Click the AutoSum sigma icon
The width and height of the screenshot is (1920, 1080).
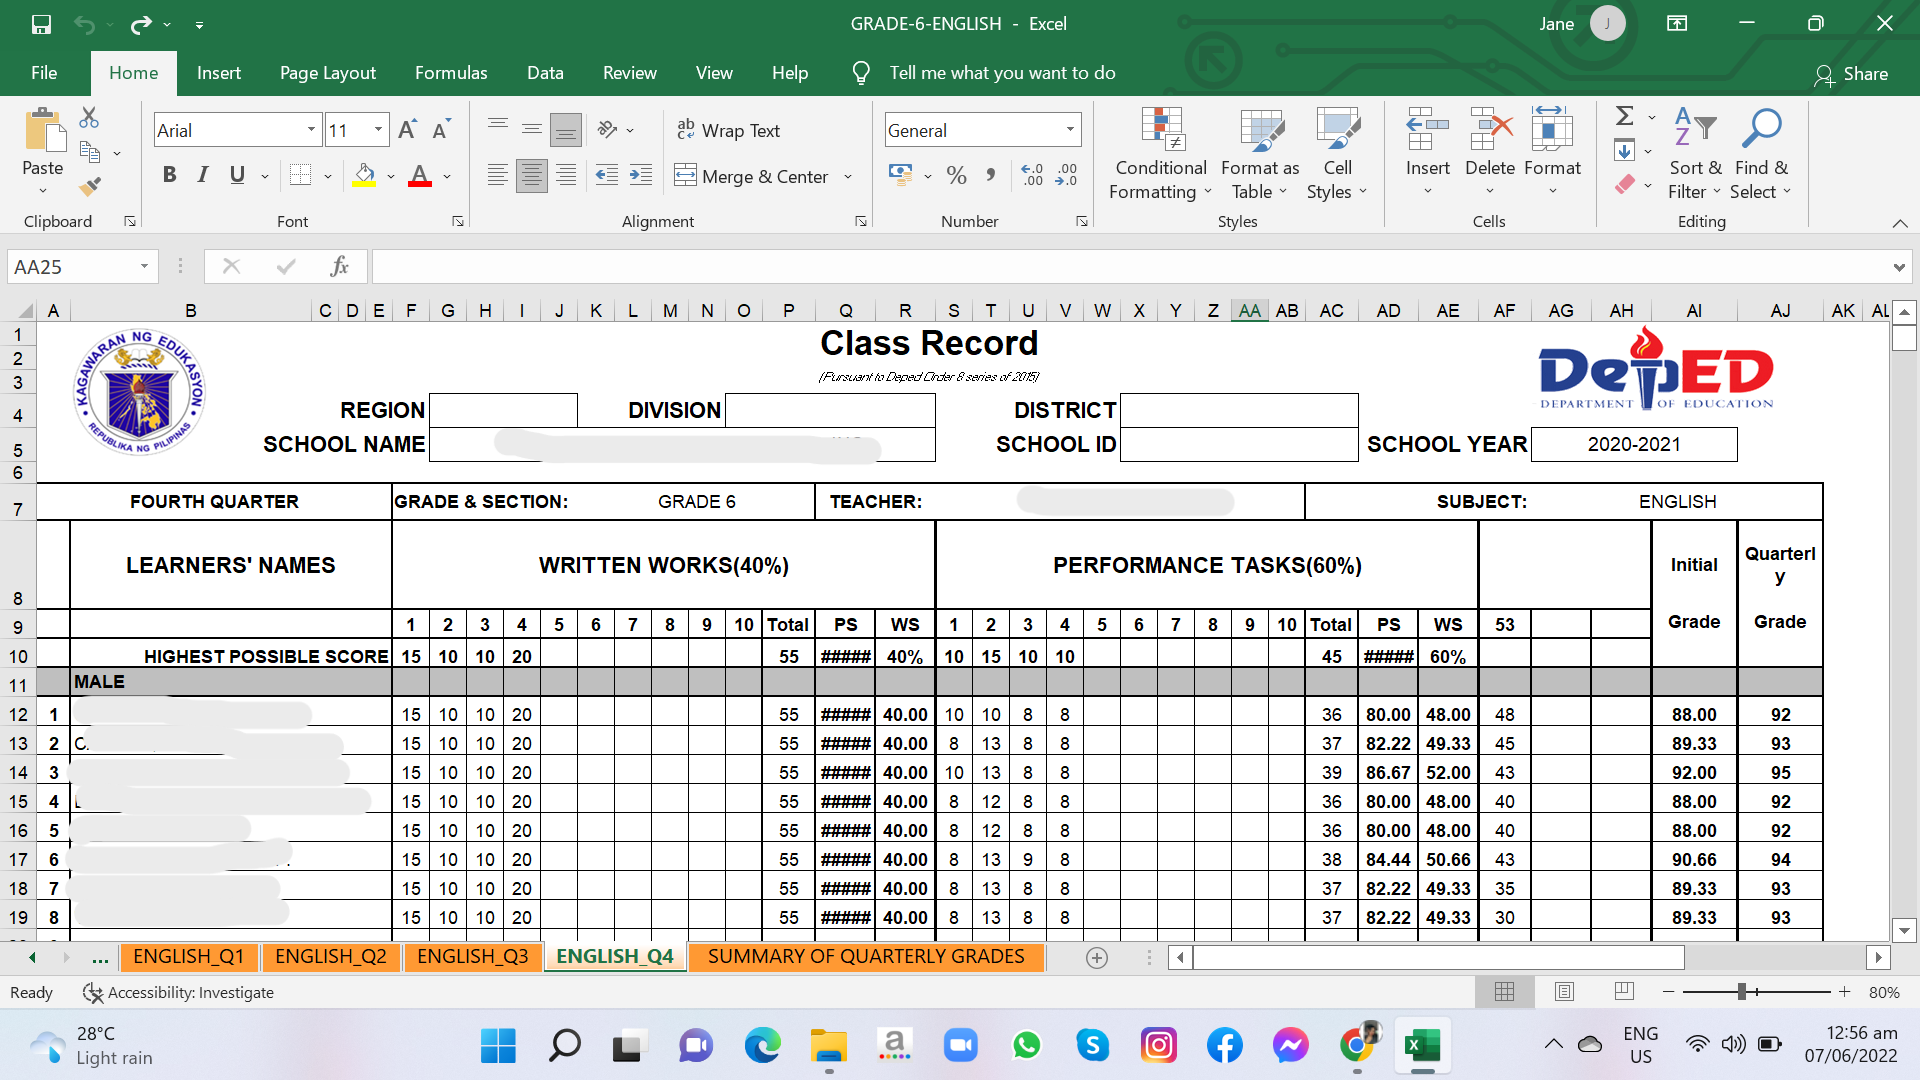point(1625,116)
